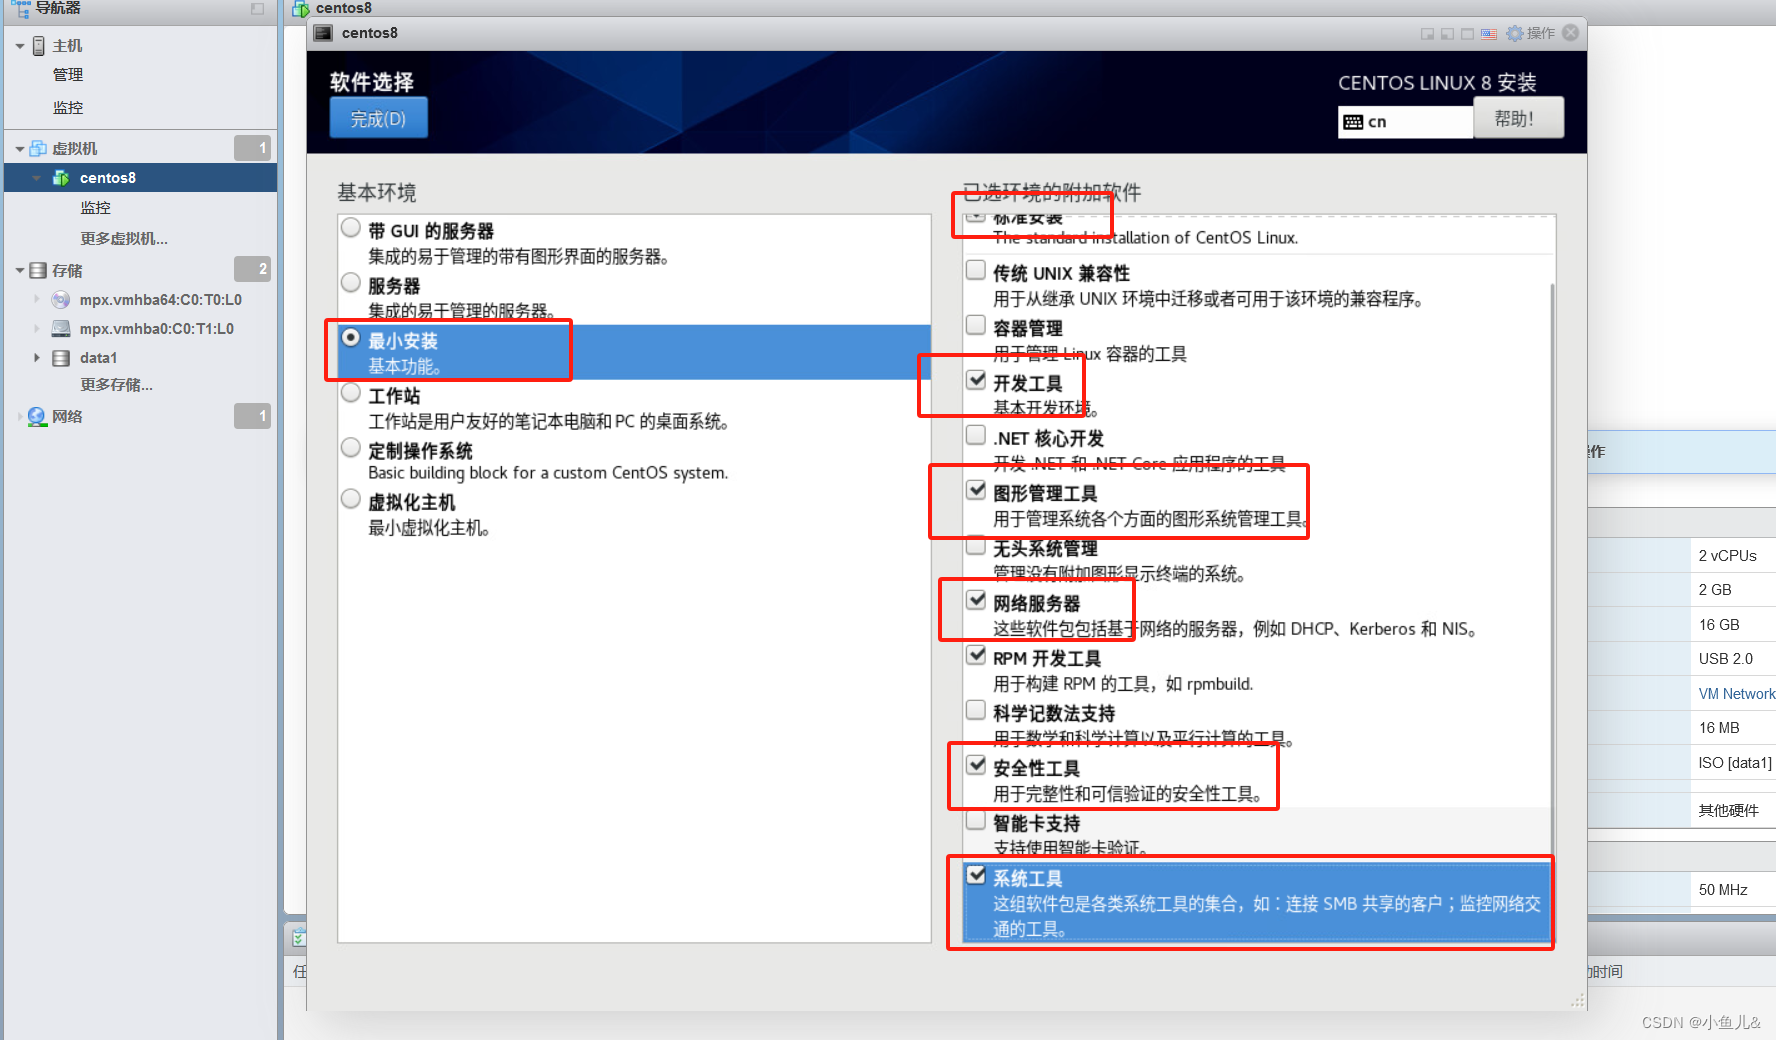
Task: Click the US flag keyboard layout icon
Action: [x=1489, y=34]
